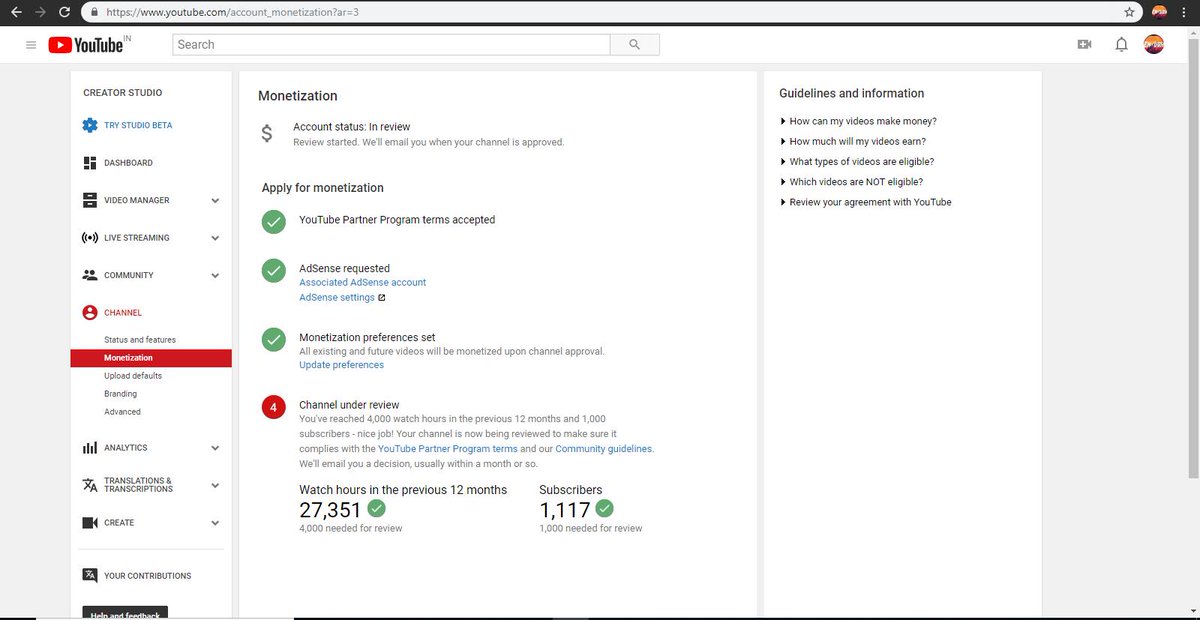1200x620 pixels.
Task: Click the Channel person icon
Action: [x=90, y=313]
